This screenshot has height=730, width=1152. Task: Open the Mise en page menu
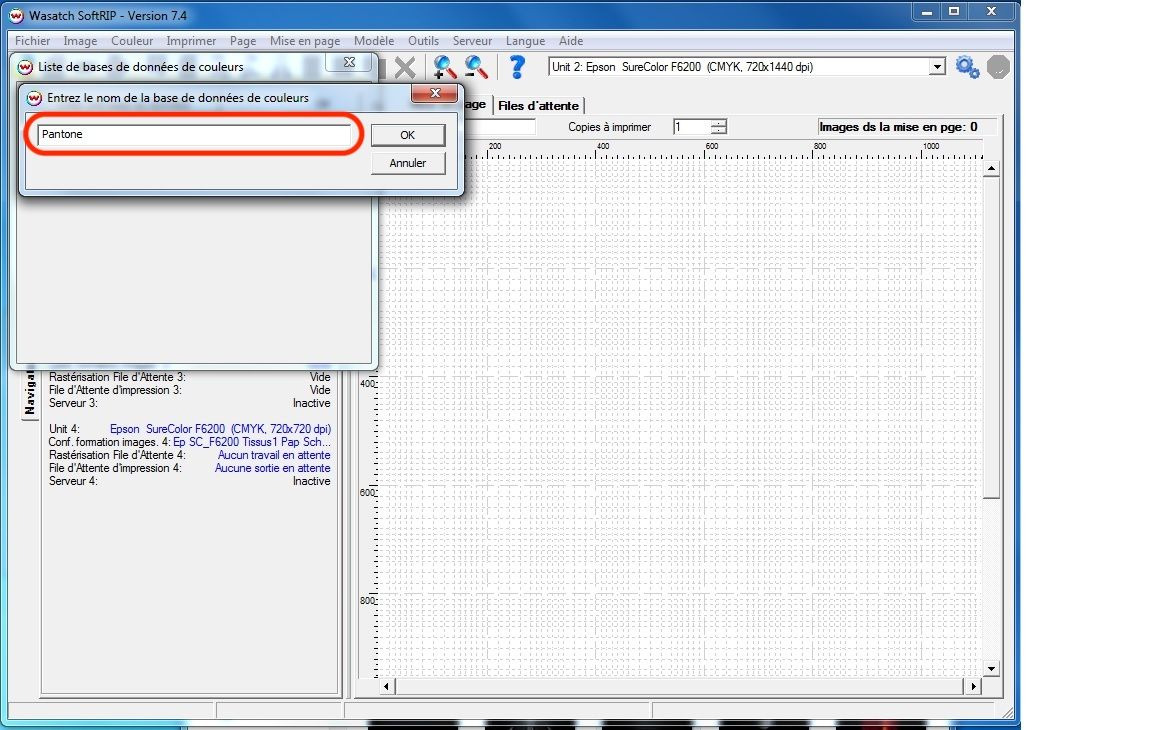(305, 41)
